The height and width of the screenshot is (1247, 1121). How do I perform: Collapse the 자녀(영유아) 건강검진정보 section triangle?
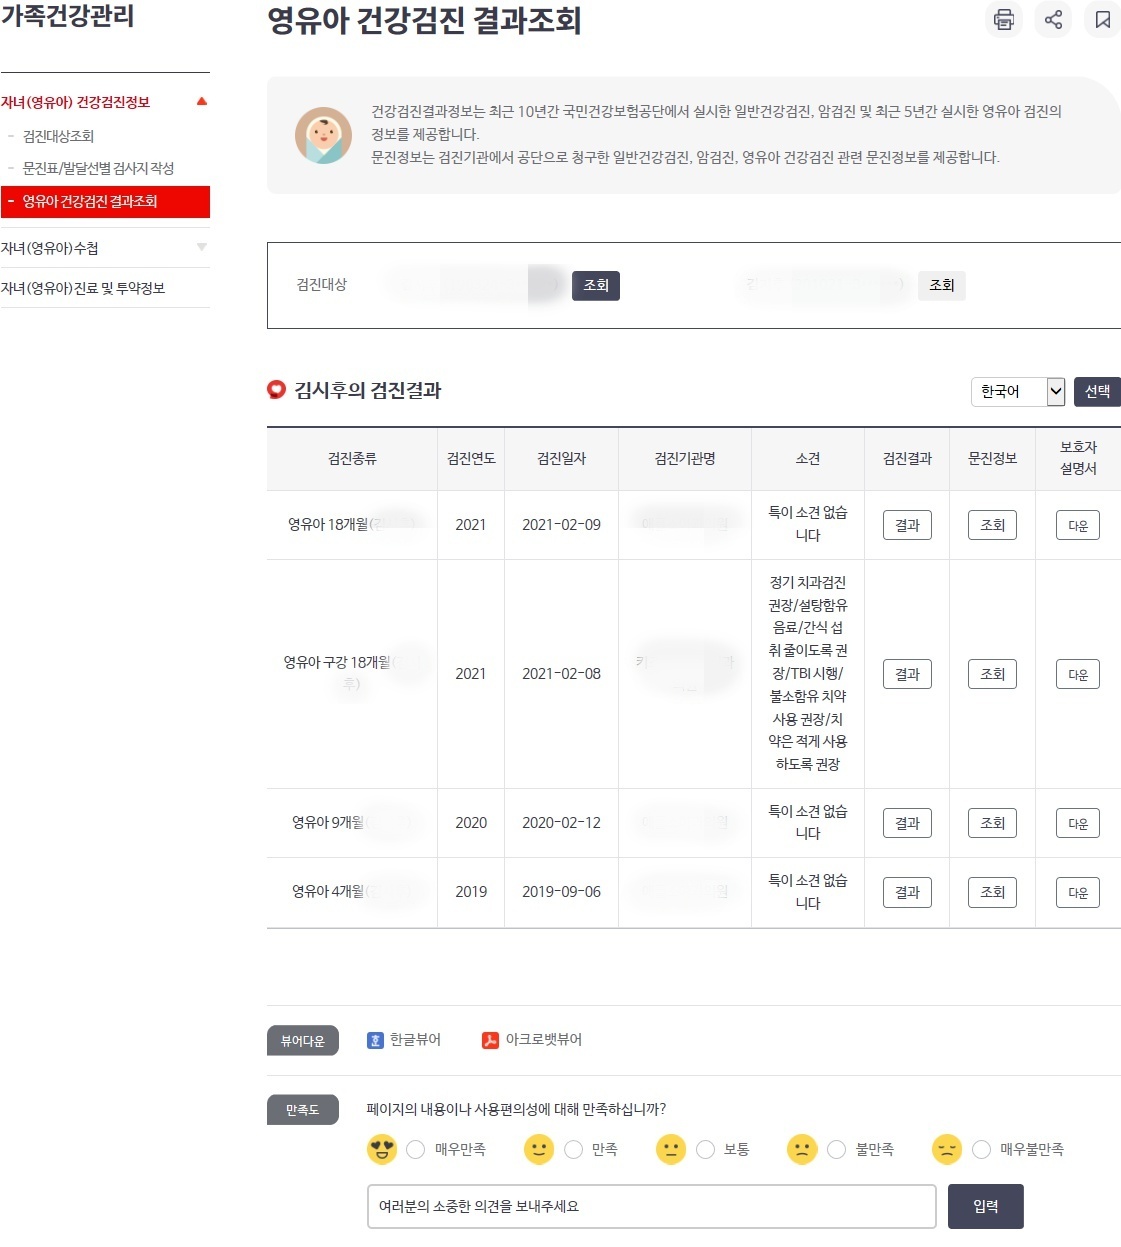(x=202, y=101)
